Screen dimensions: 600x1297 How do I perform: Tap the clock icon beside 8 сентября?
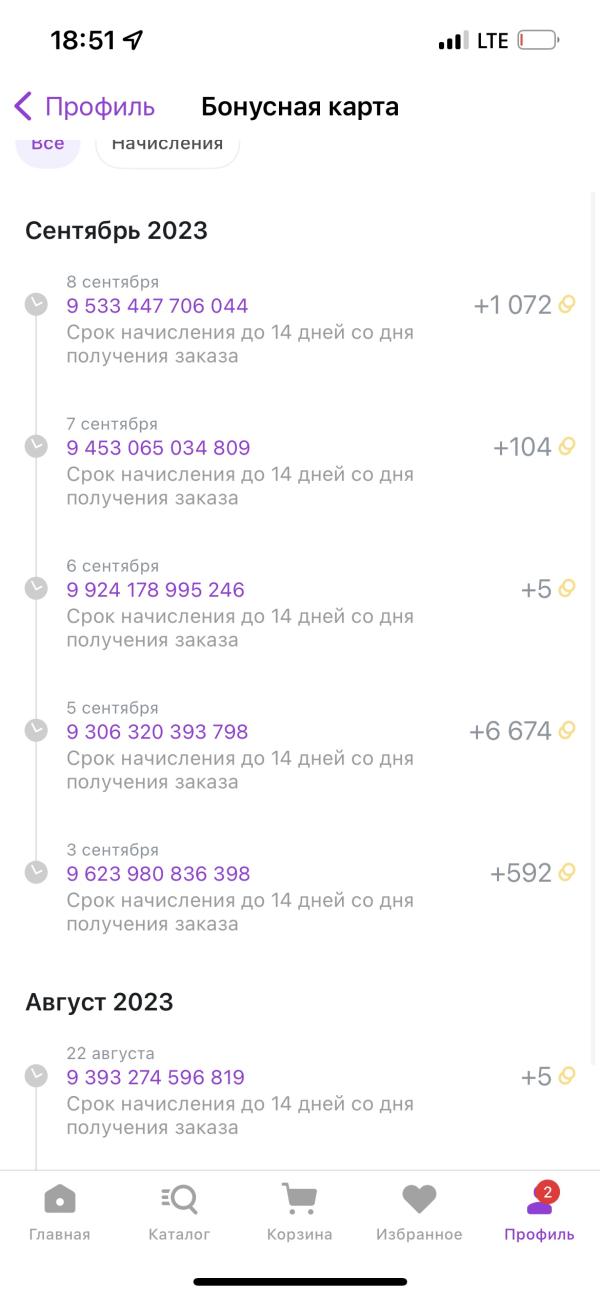pos(36,305)
